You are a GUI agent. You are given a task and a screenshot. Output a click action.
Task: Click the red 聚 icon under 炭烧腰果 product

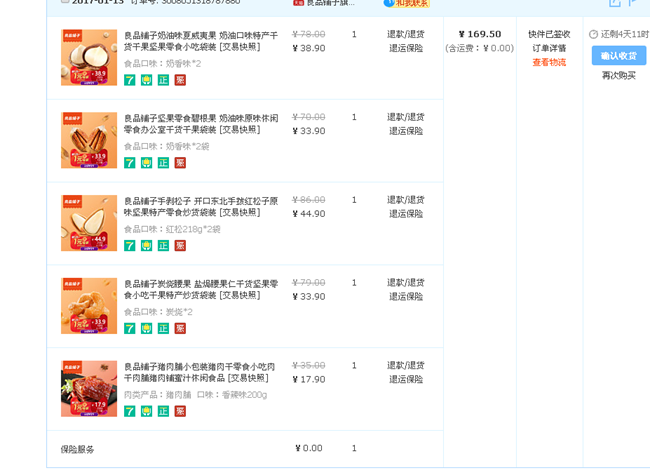tap(180, 329)
